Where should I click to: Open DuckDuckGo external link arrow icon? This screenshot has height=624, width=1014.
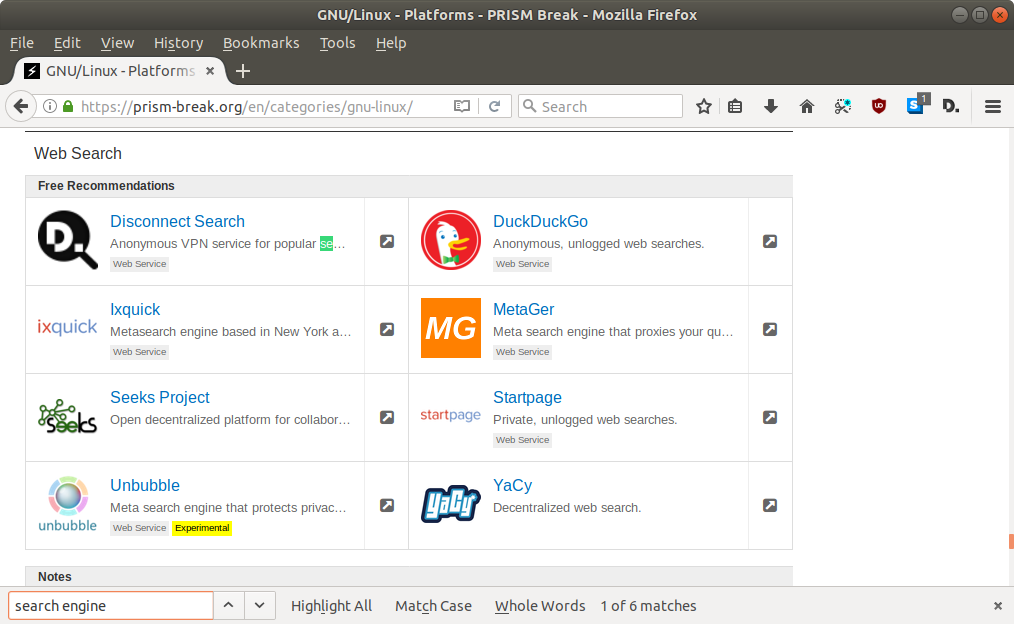[770, 241]
